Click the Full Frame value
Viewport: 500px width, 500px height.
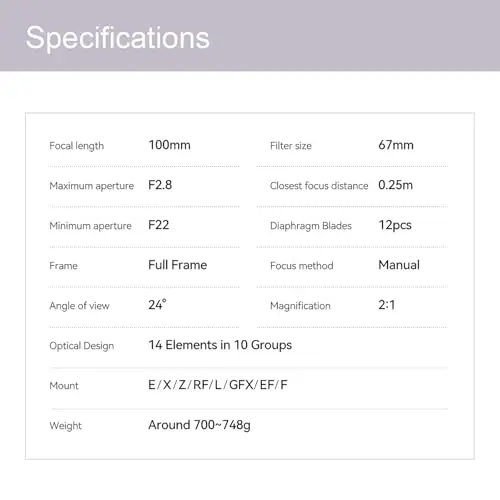(178, 265)
